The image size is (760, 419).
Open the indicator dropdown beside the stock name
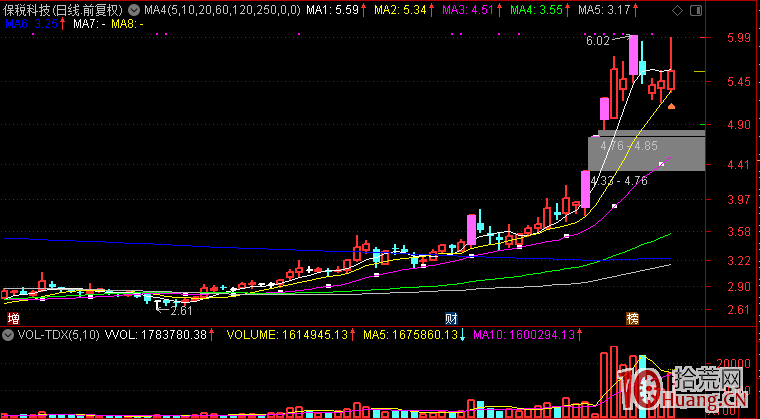point(135,9)
